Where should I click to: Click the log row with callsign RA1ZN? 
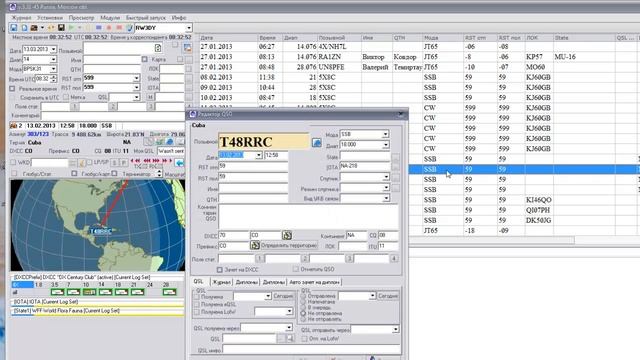419,57
